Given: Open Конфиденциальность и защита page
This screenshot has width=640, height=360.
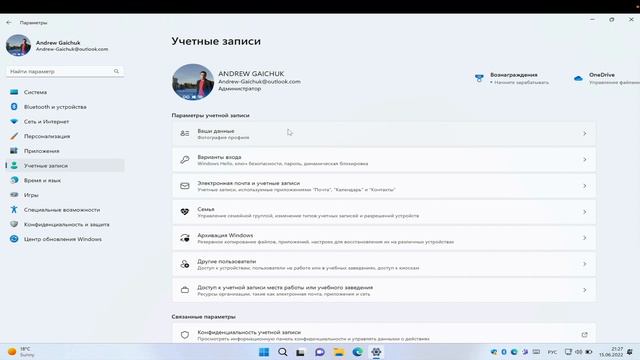Looking at the screenshot, I should 65,224.
